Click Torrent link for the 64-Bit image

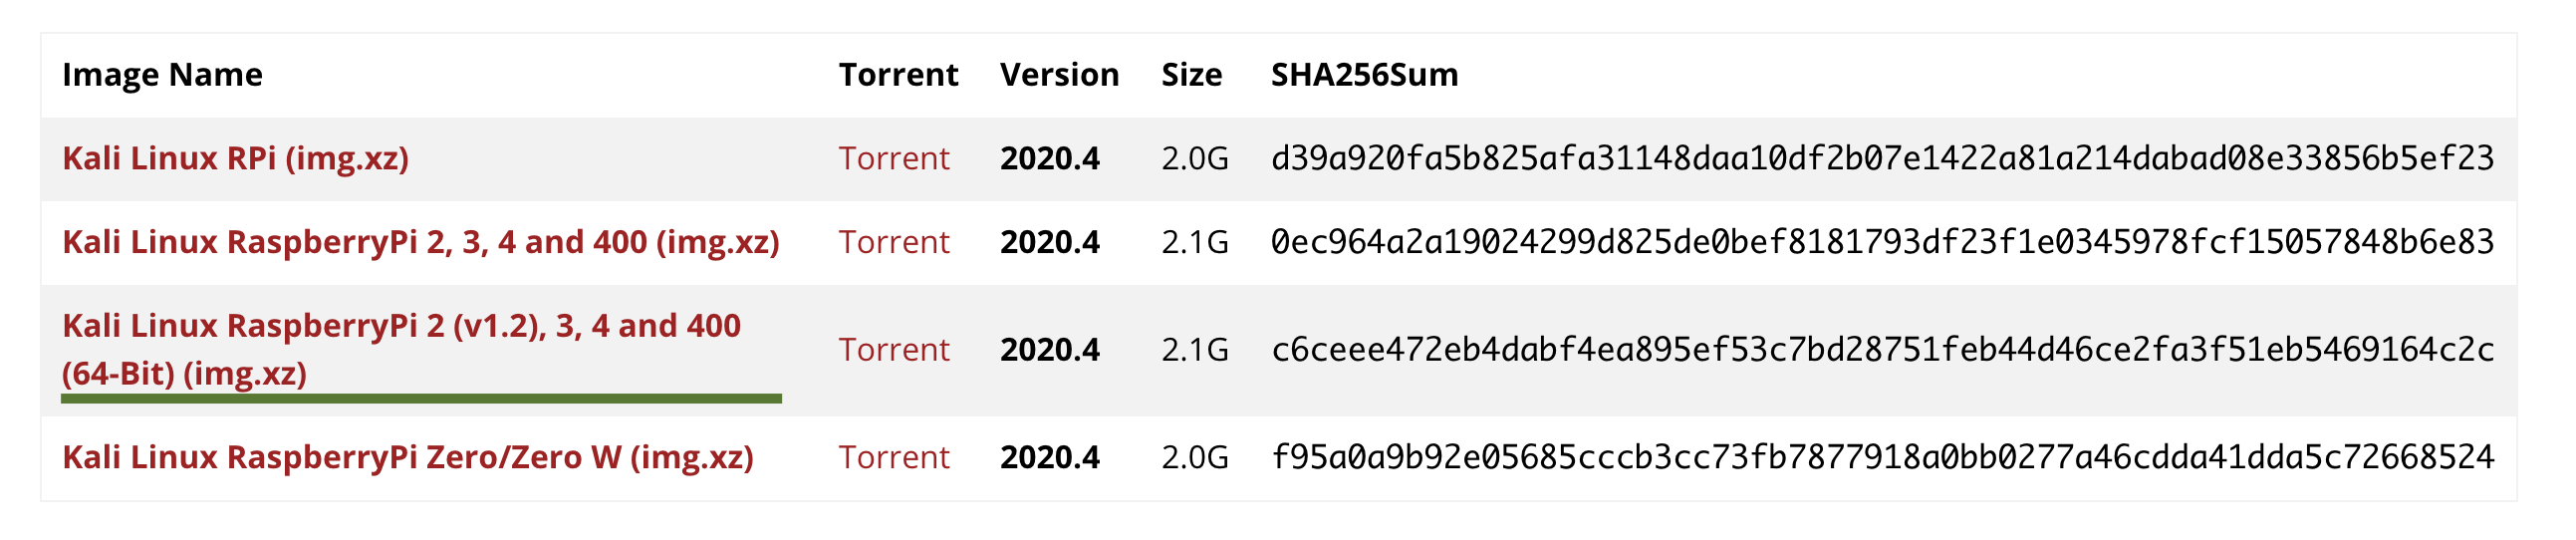coord(893,349)
